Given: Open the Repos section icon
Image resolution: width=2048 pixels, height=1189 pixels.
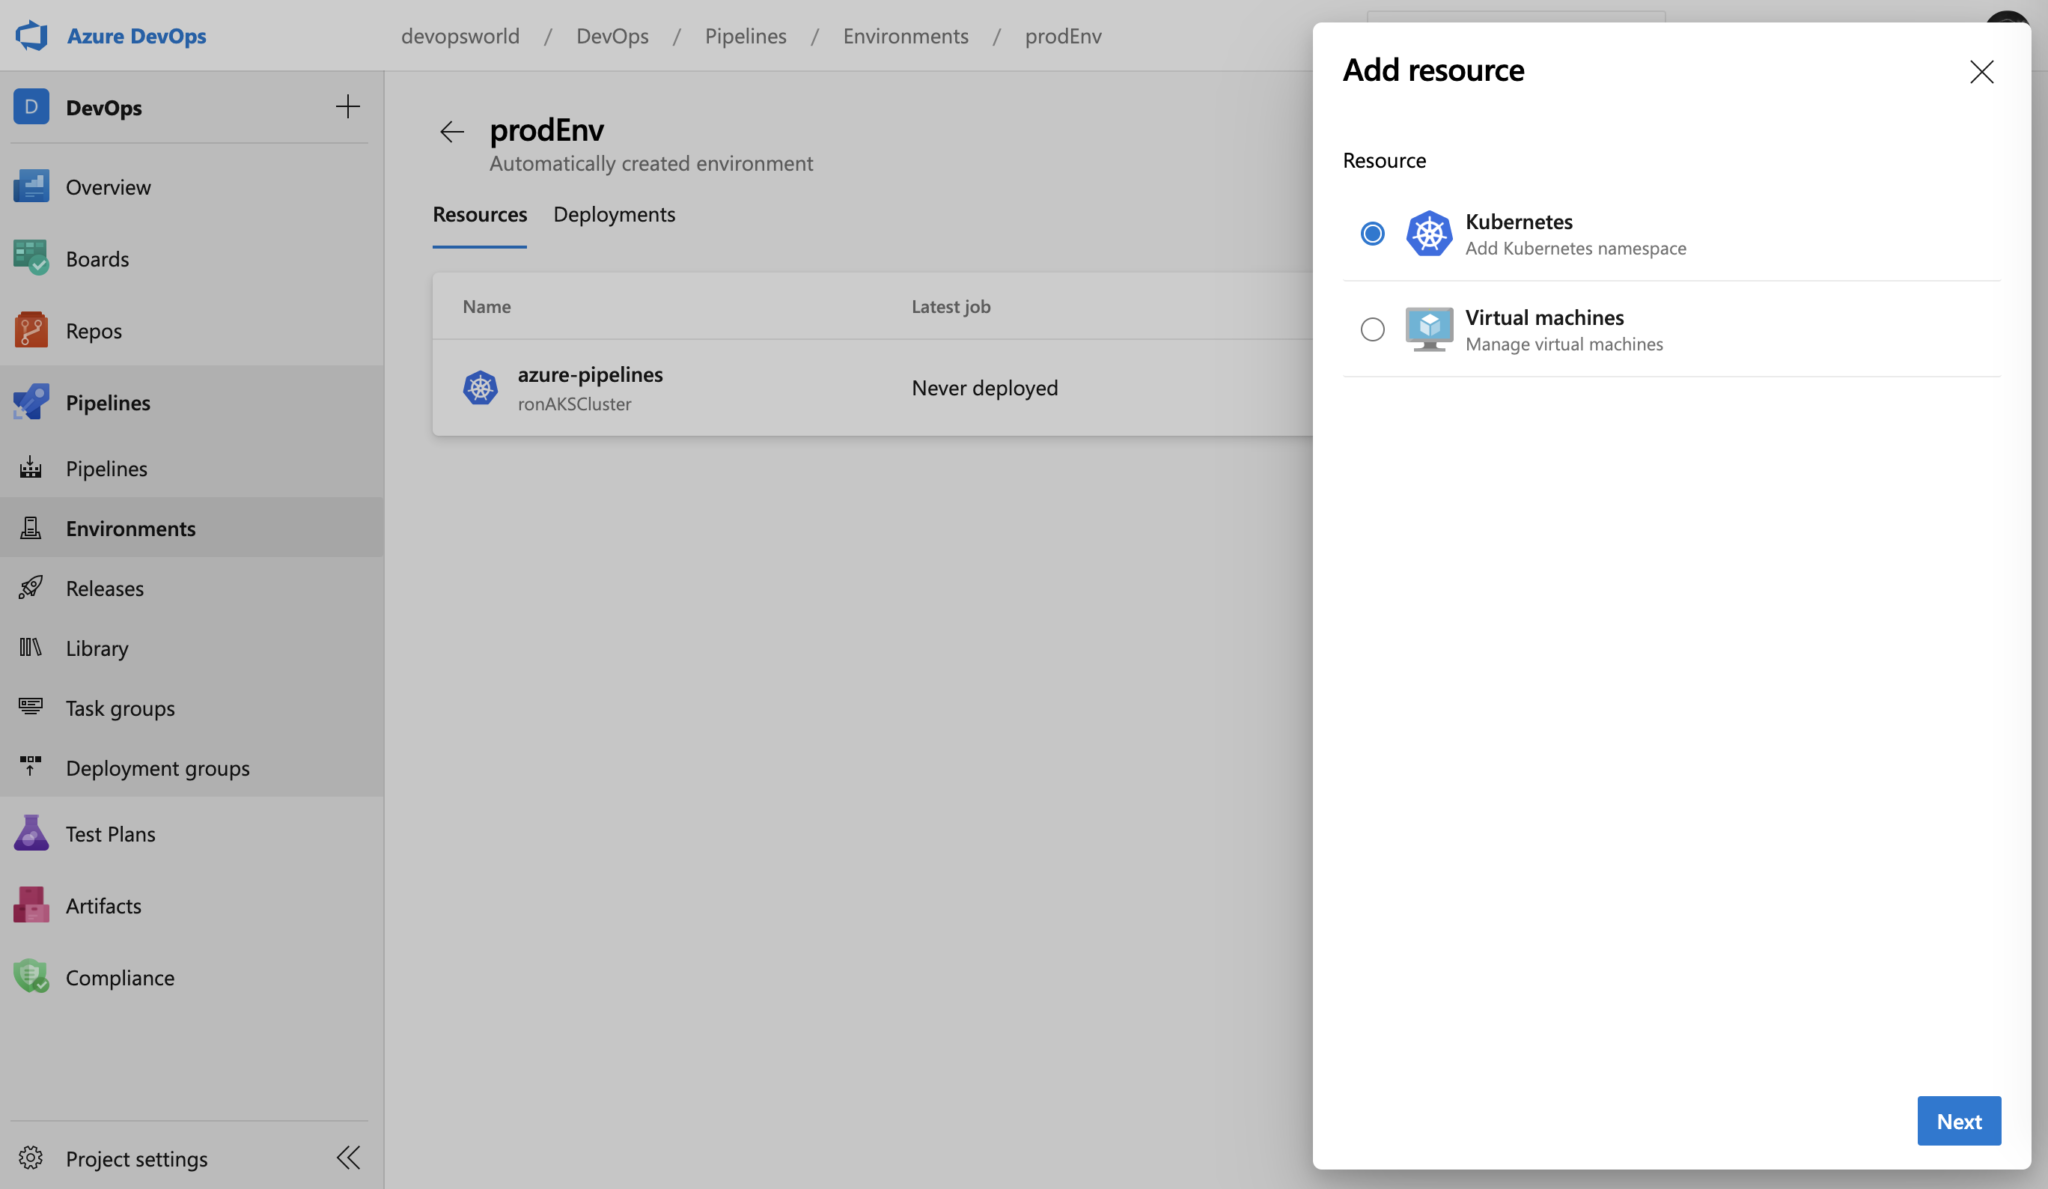Looking at the screenshot, I should 31,330.
